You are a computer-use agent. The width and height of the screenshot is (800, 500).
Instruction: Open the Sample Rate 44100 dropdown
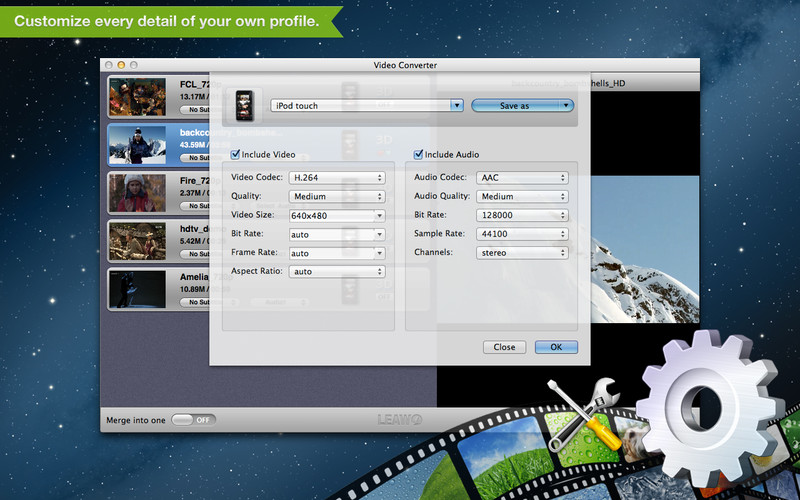(522, 234)
